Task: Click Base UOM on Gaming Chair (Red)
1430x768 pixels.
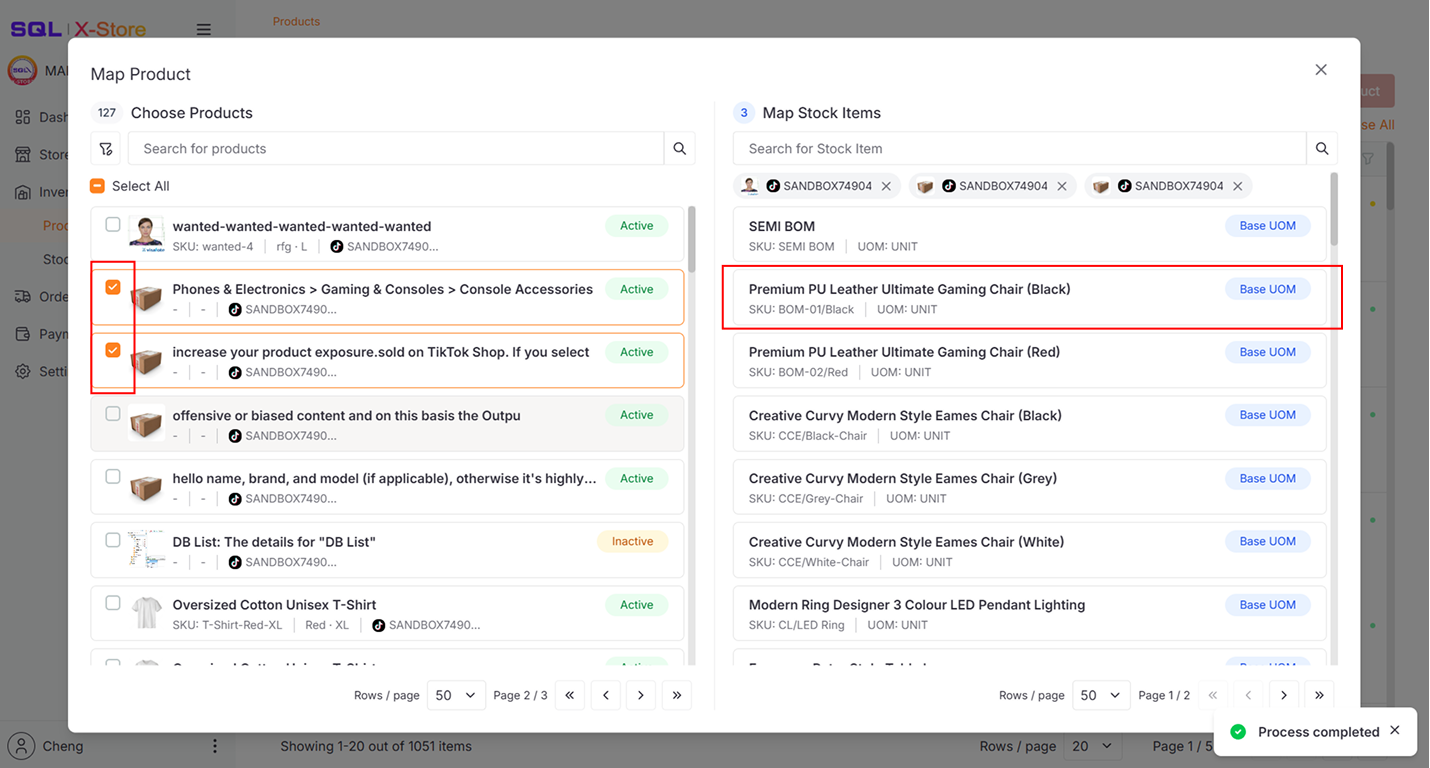Action: pyautogui.click(x=1267, y=352)
